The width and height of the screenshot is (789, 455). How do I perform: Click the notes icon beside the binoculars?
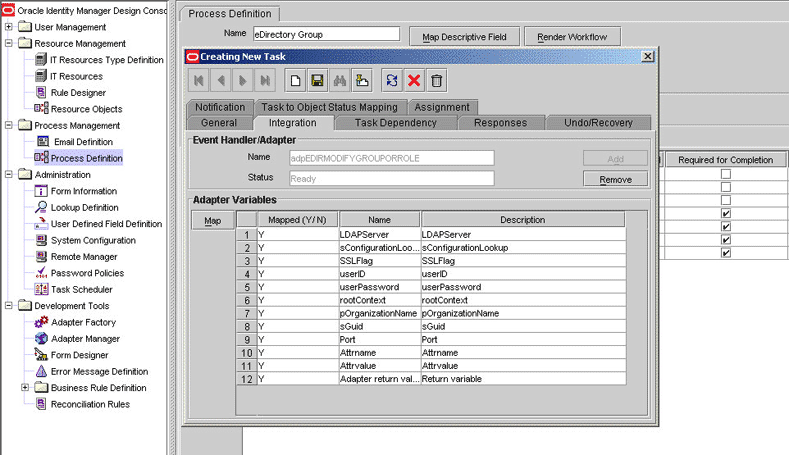coord(362,81)
